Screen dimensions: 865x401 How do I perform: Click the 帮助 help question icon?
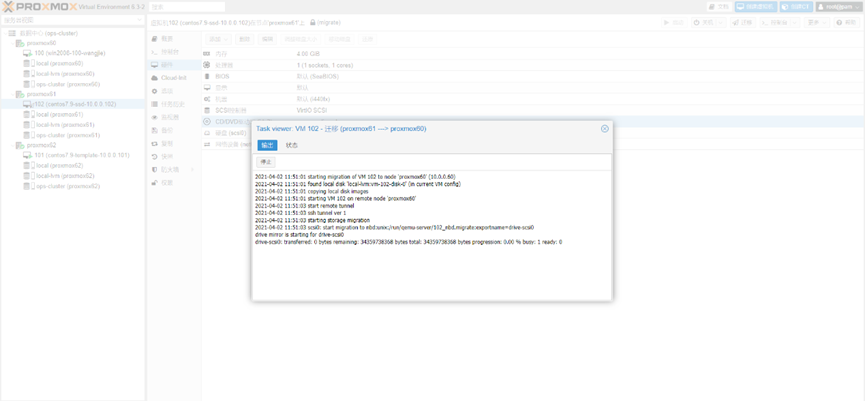tap(839, 23)
